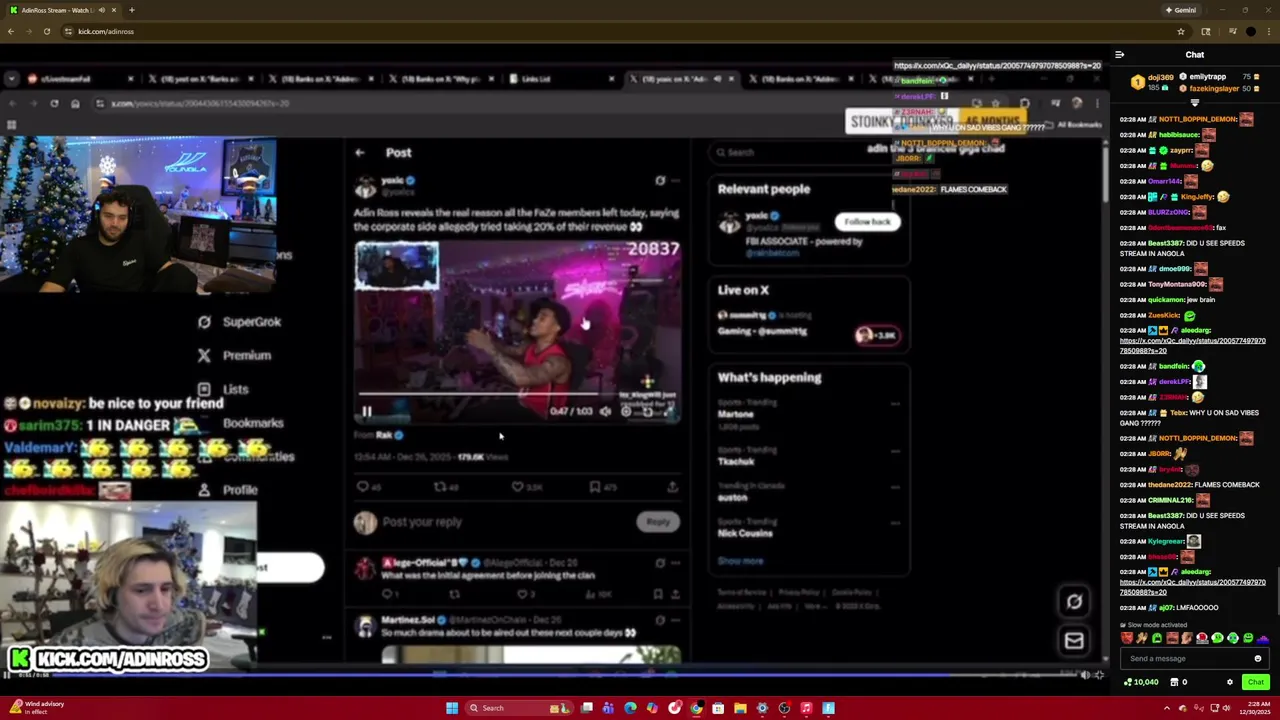Repost the tweet via retweet icon

[440, 487]
